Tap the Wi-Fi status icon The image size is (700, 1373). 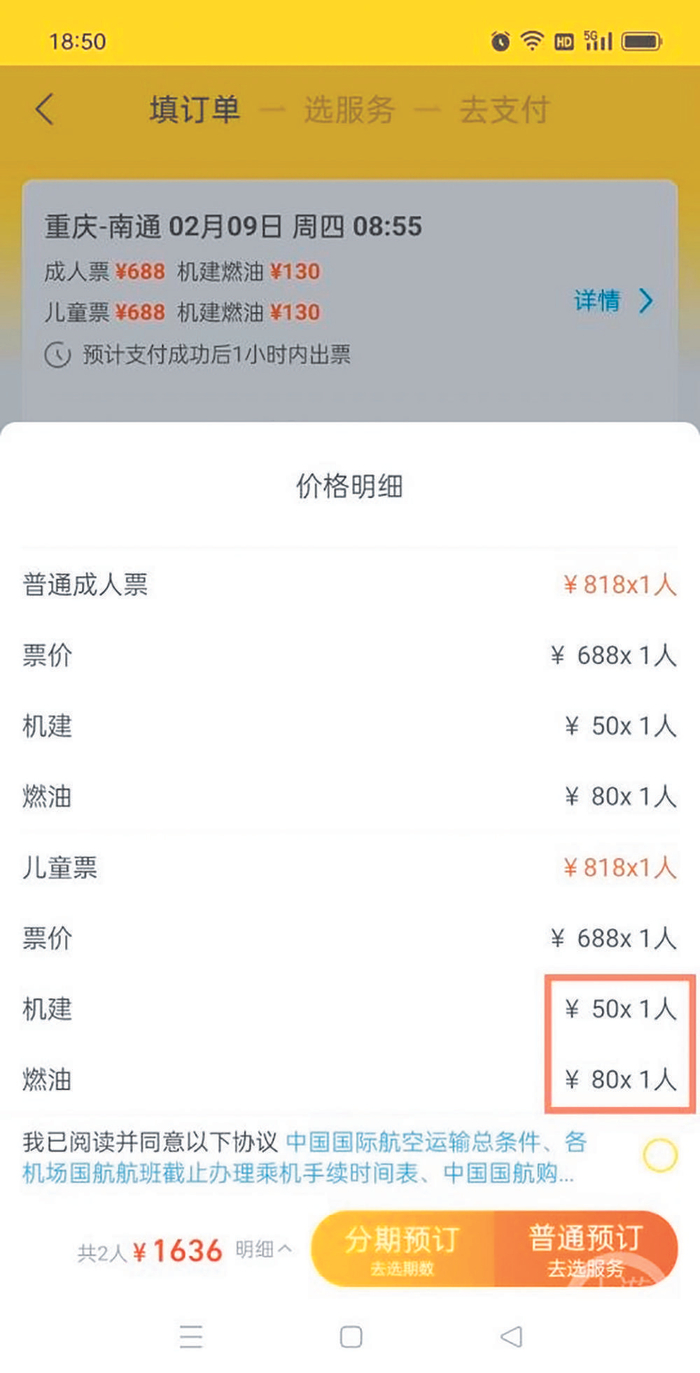coord(532,41)
